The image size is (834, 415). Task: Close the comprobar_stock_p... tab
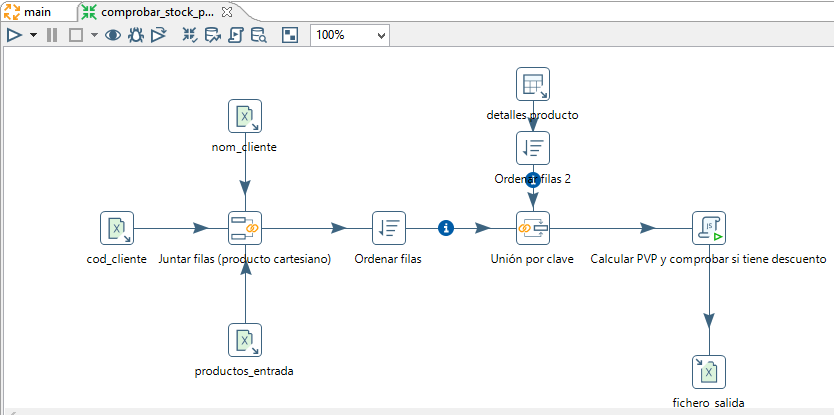226,11
